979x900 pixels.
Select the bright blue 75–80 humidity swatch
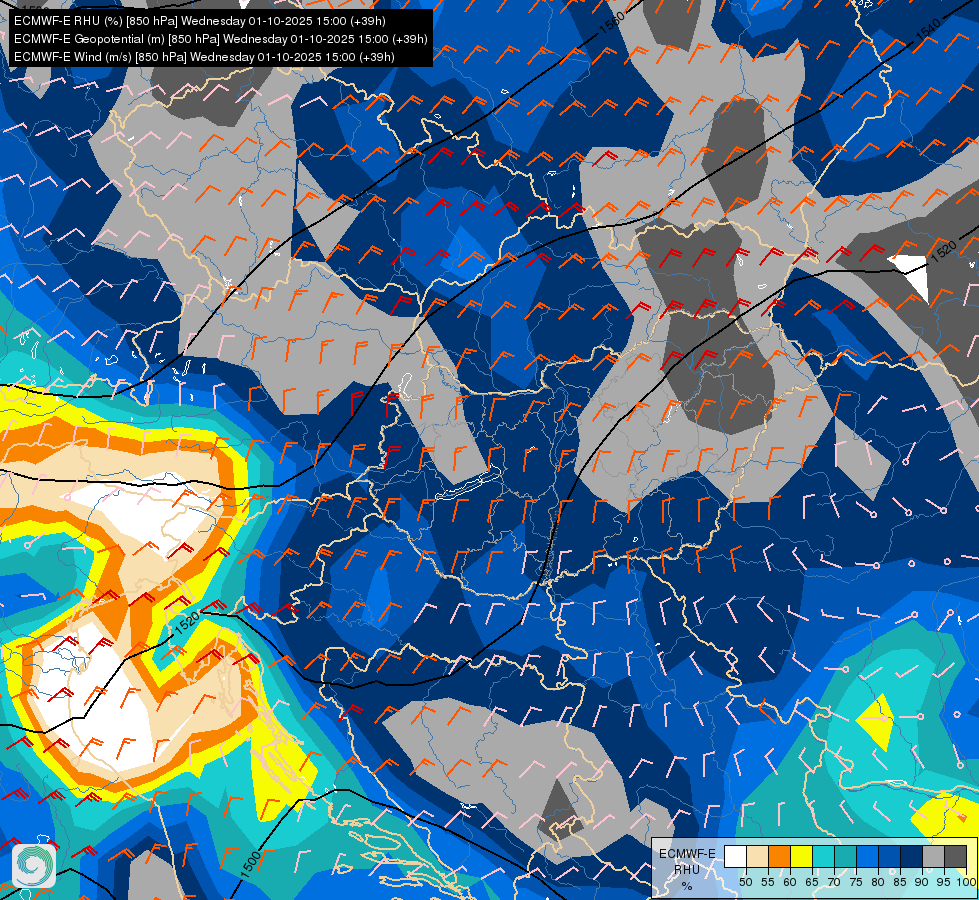click(868, 856)
